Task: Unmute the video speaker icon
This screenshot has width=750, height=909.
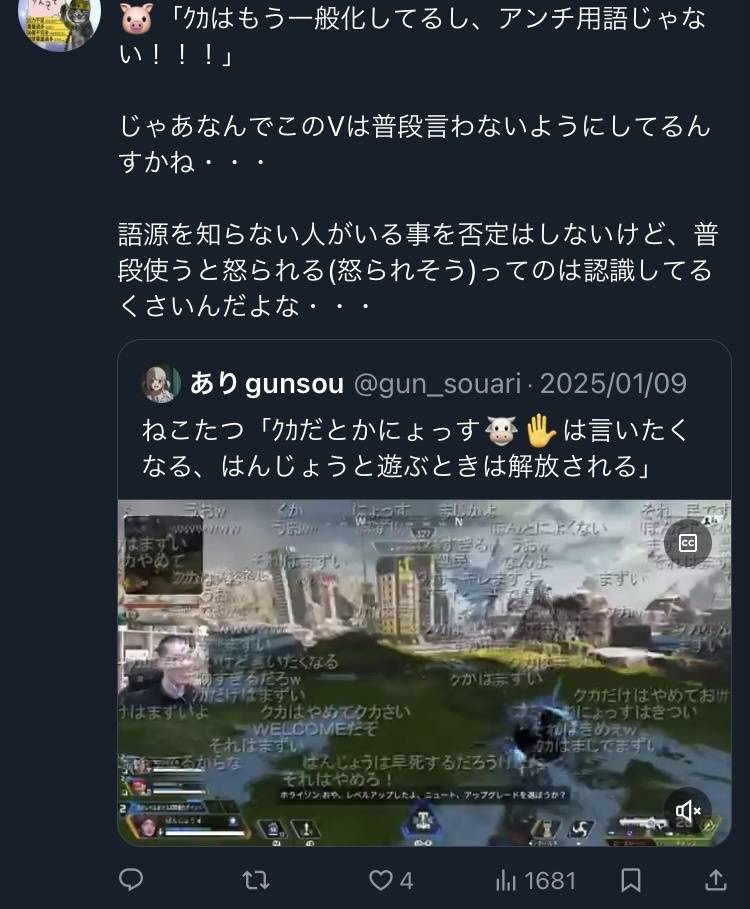Action: pos(688,810)
